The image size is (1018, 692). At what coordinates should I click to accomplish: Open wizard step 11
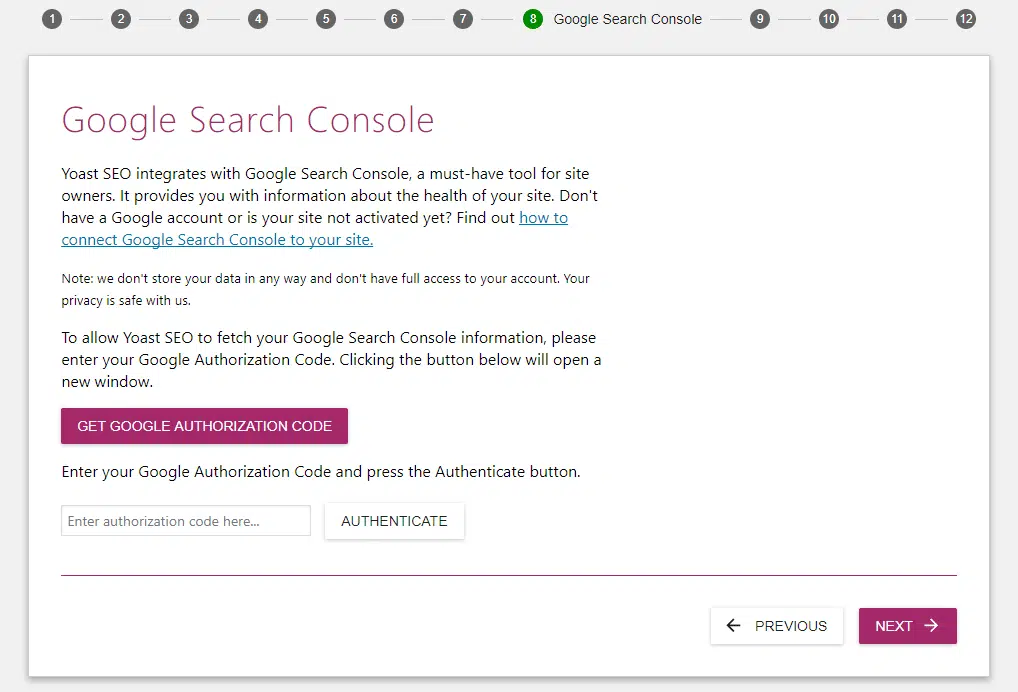[897, 19]
